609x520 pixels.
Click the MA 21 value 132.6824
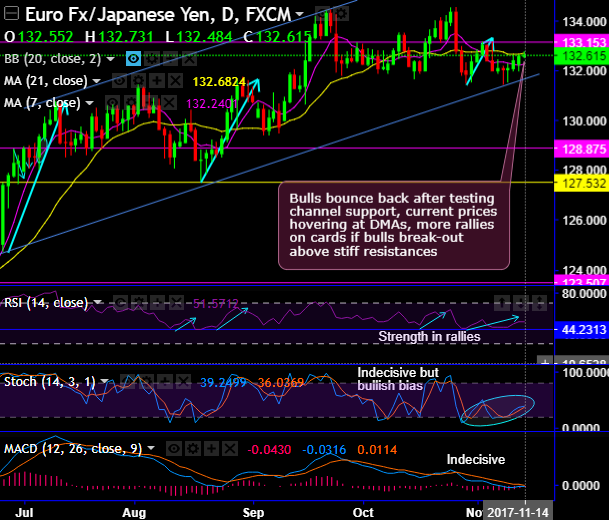(219, 82)
